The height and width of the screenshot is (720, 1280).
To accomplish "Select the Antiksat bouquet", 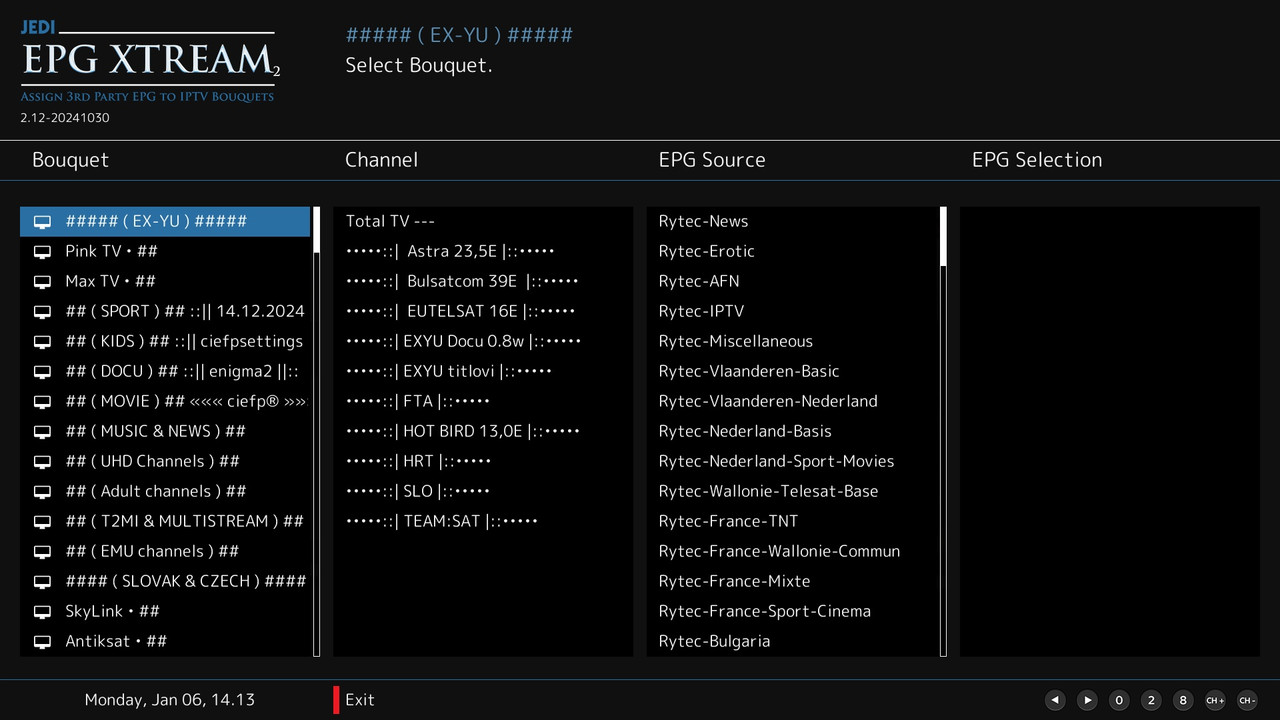I will pos(165,641).
